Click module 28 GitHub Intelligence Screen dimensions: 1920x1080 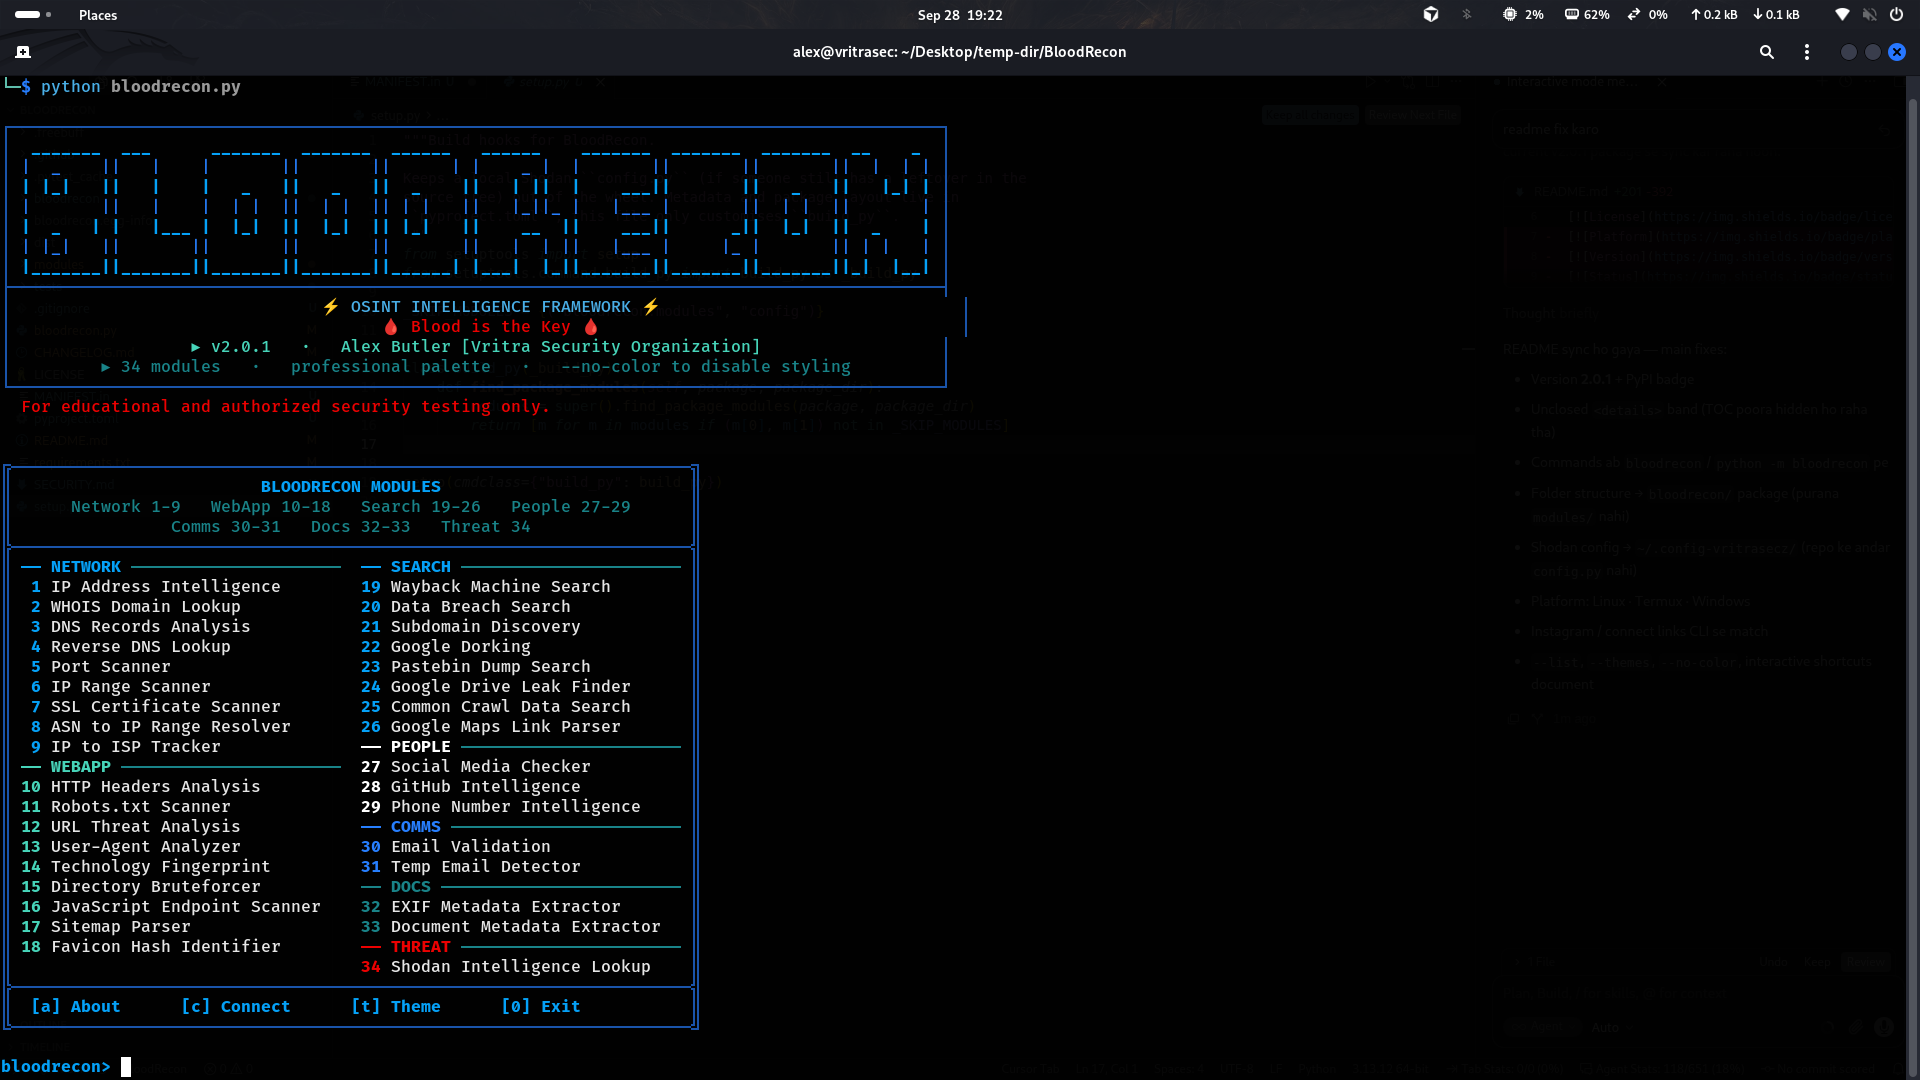pyautogui.click(x=471, y=787)
